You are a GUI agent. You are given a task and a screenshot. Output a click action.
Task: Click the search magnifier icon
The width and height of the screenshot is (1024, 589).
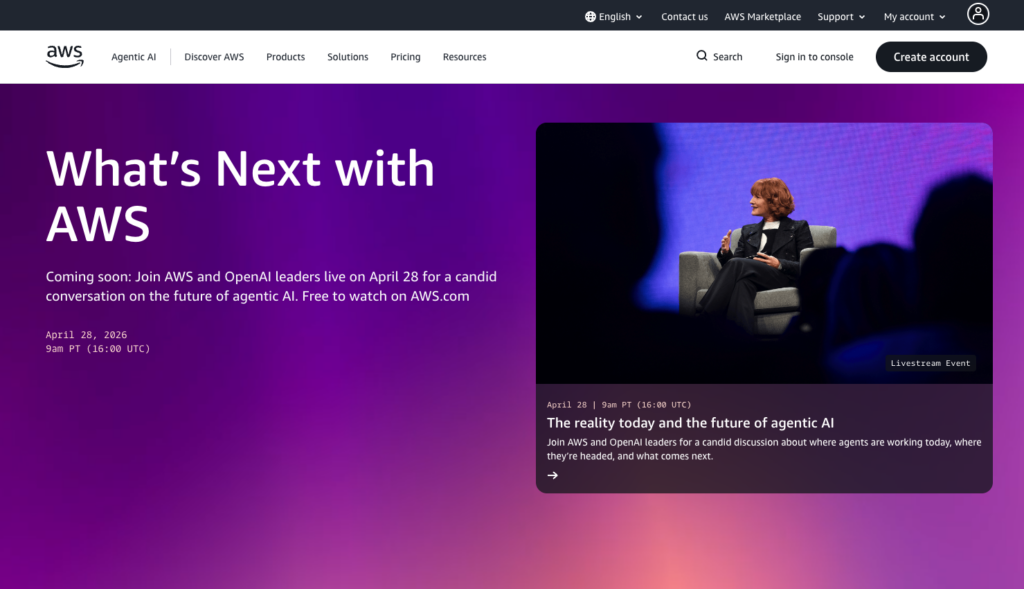click(701, 56)
